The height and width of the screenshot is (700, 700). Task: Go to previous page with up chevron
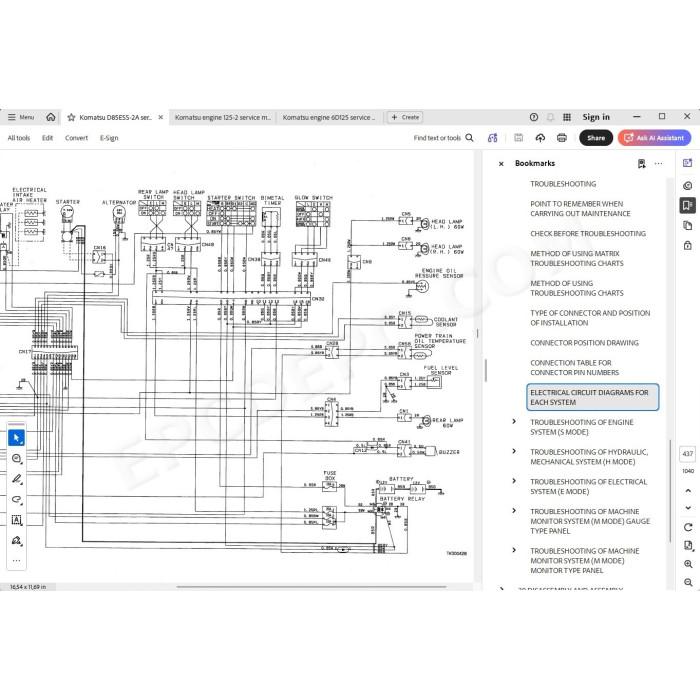[x=688, y=491]
